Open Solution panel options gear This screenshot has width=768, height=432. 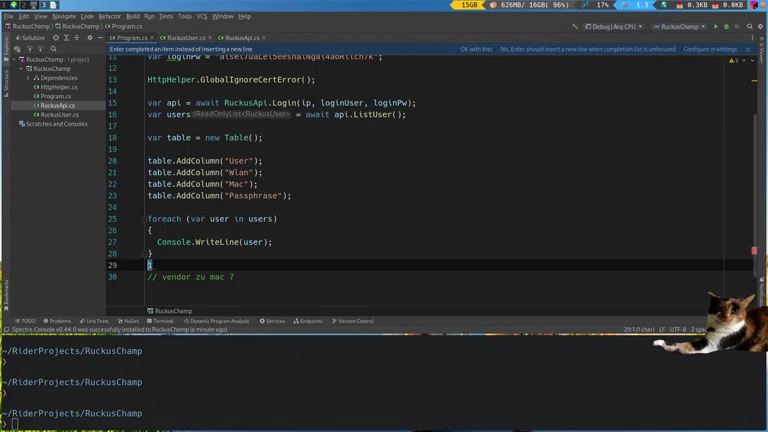(x=90, y=38)
